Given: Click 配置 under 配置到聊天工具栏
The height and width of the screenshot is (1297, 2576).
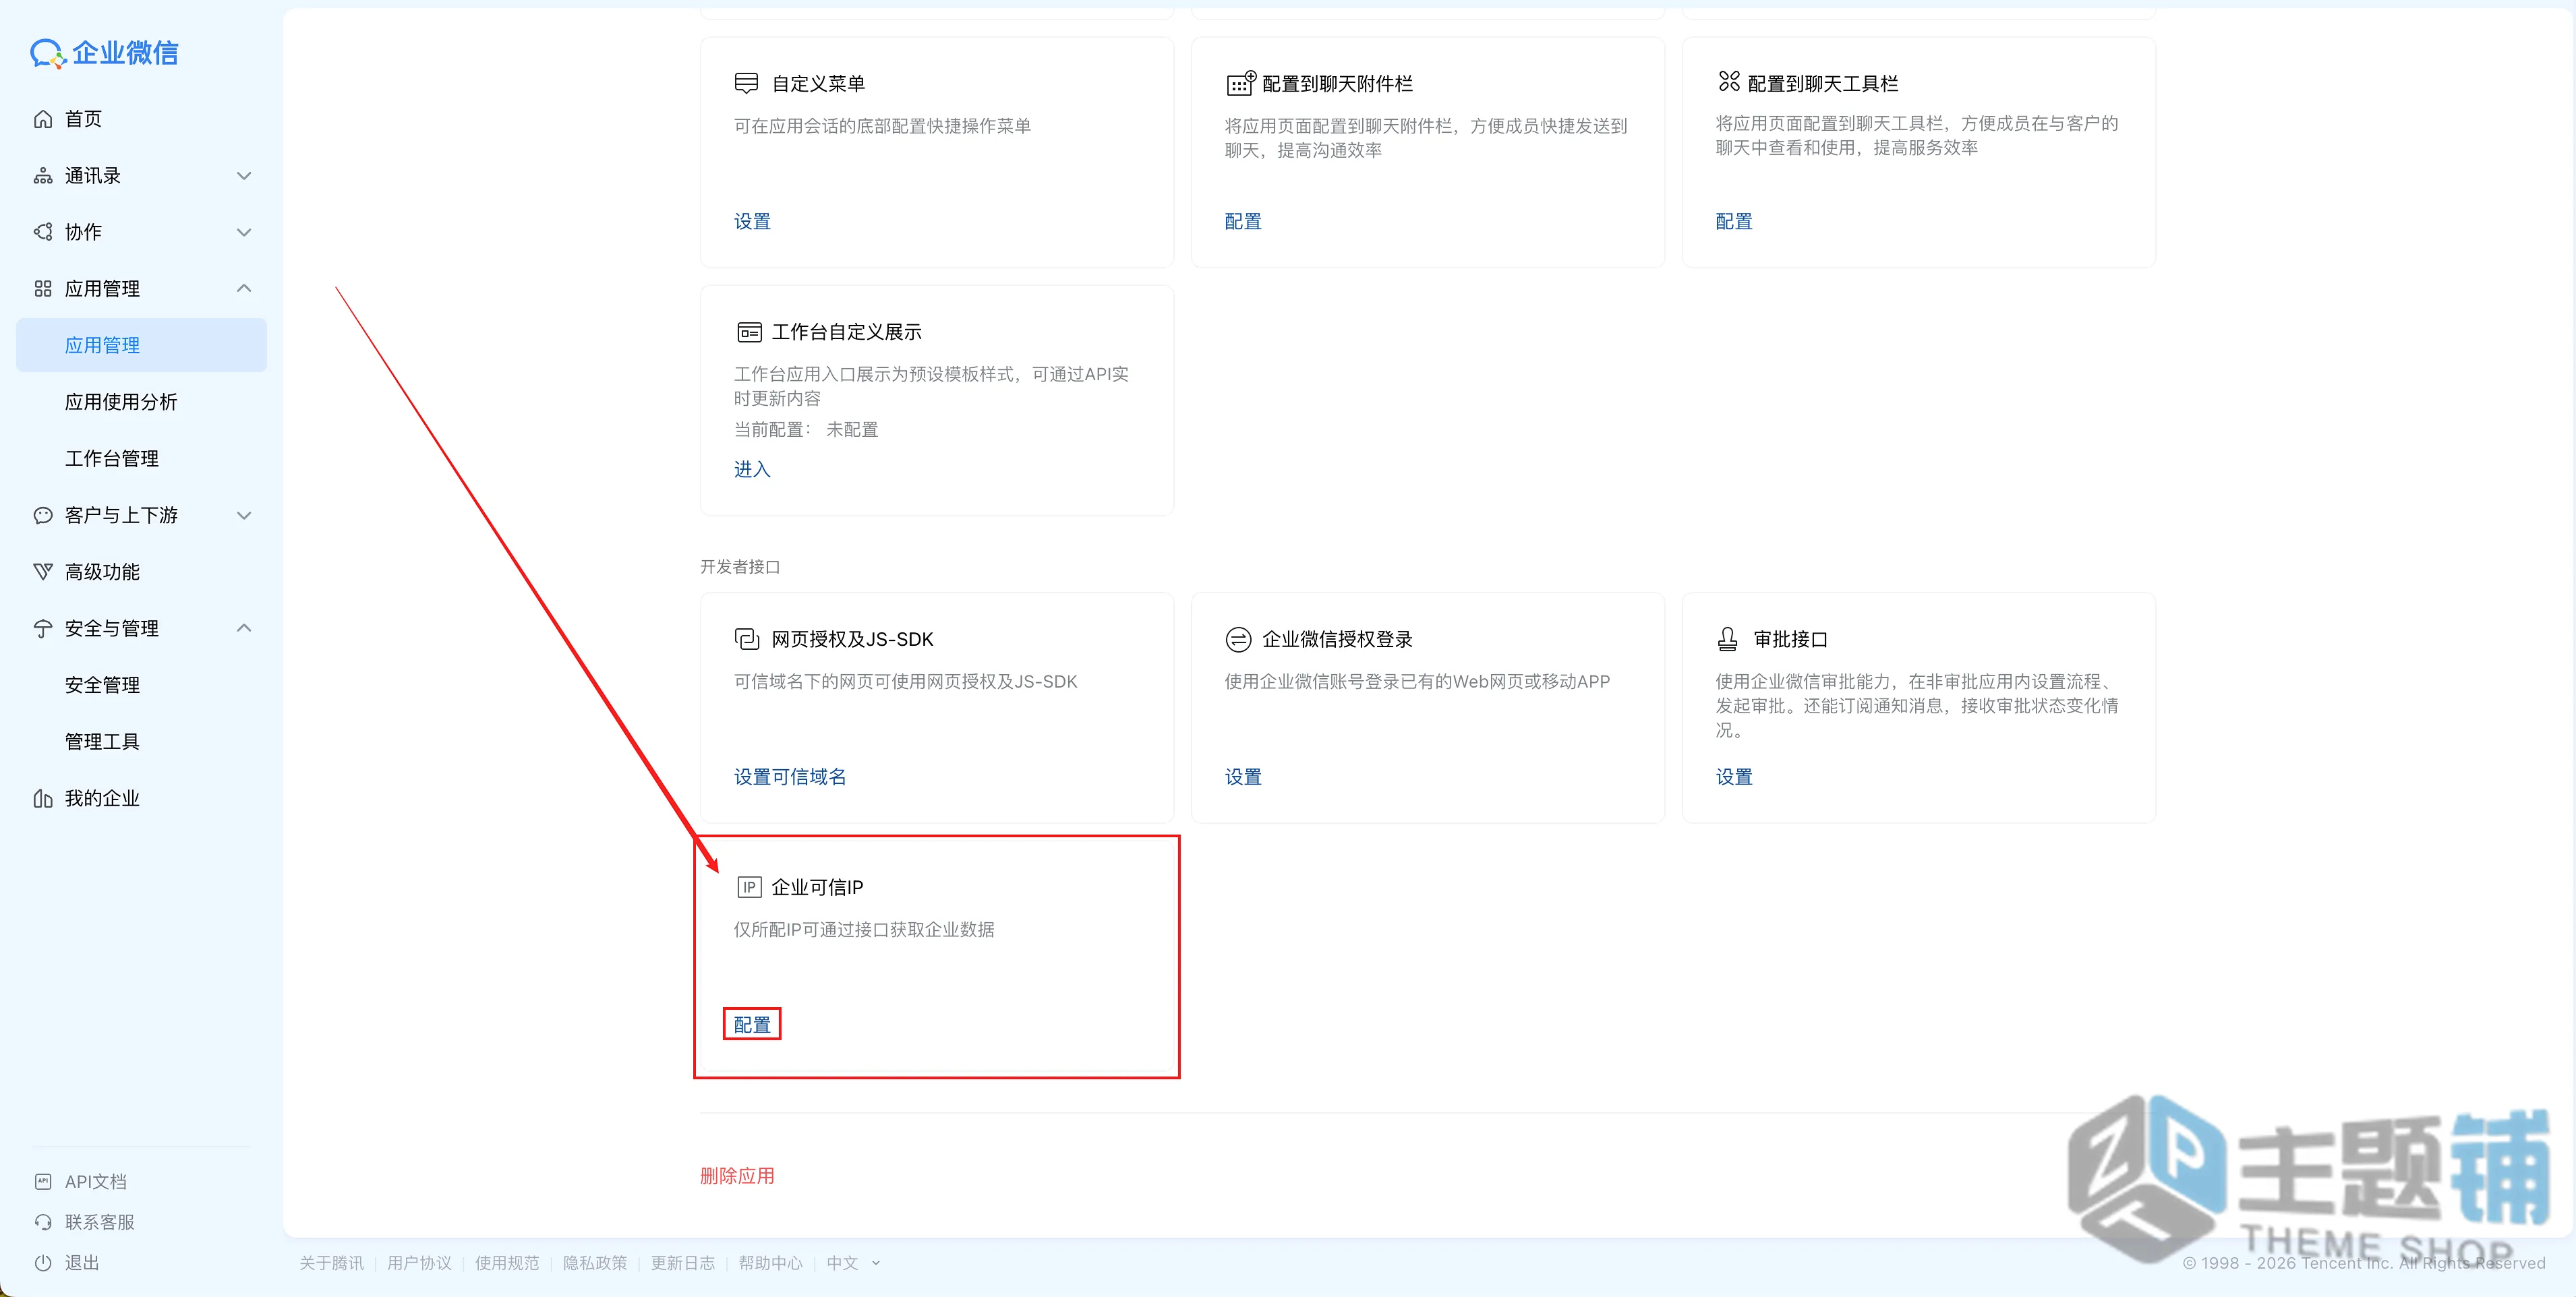Looking at the screenshot, I should 1734,221.
